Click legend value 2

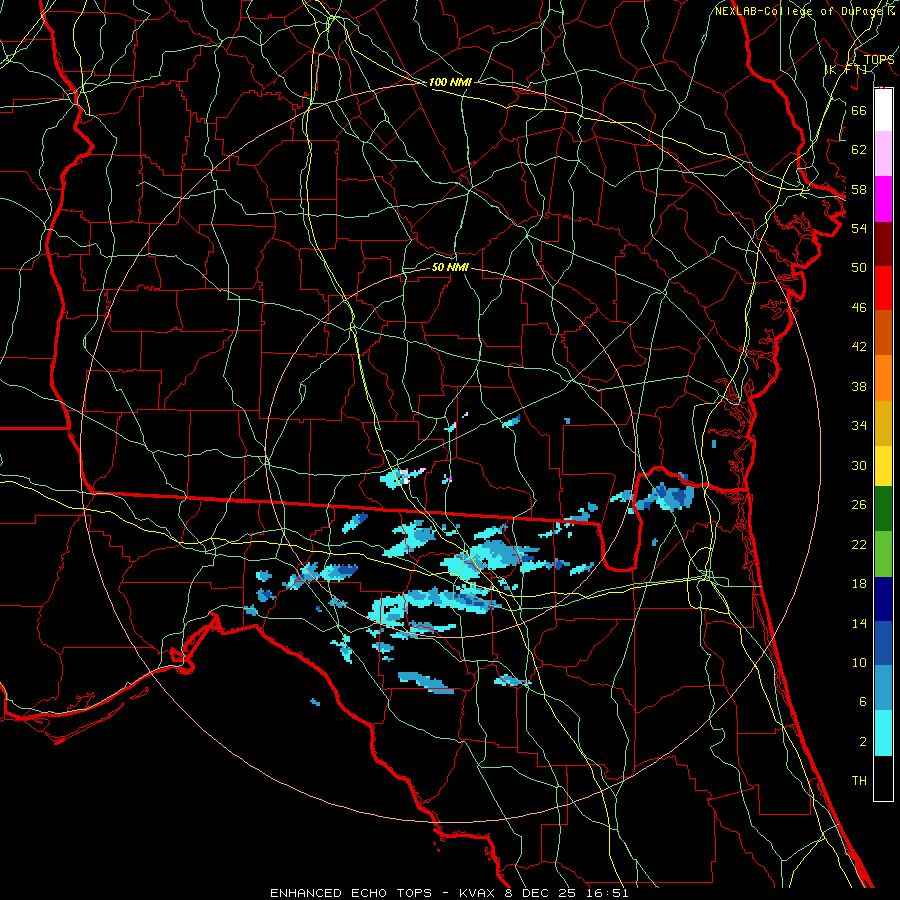862,742
